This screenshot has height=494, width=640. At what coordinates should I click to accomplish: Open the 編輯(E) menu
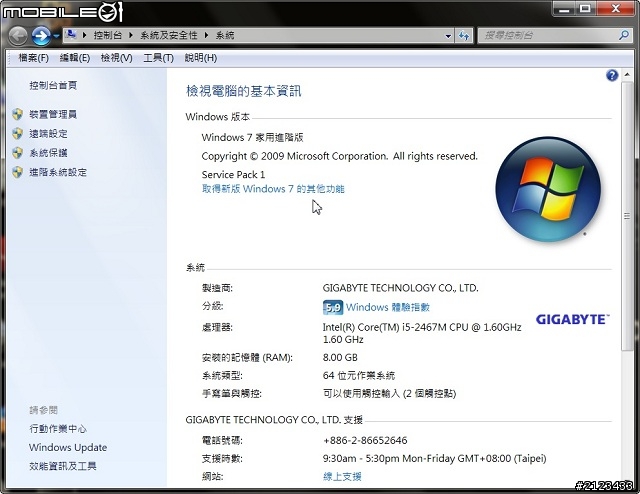pos(75,58)
